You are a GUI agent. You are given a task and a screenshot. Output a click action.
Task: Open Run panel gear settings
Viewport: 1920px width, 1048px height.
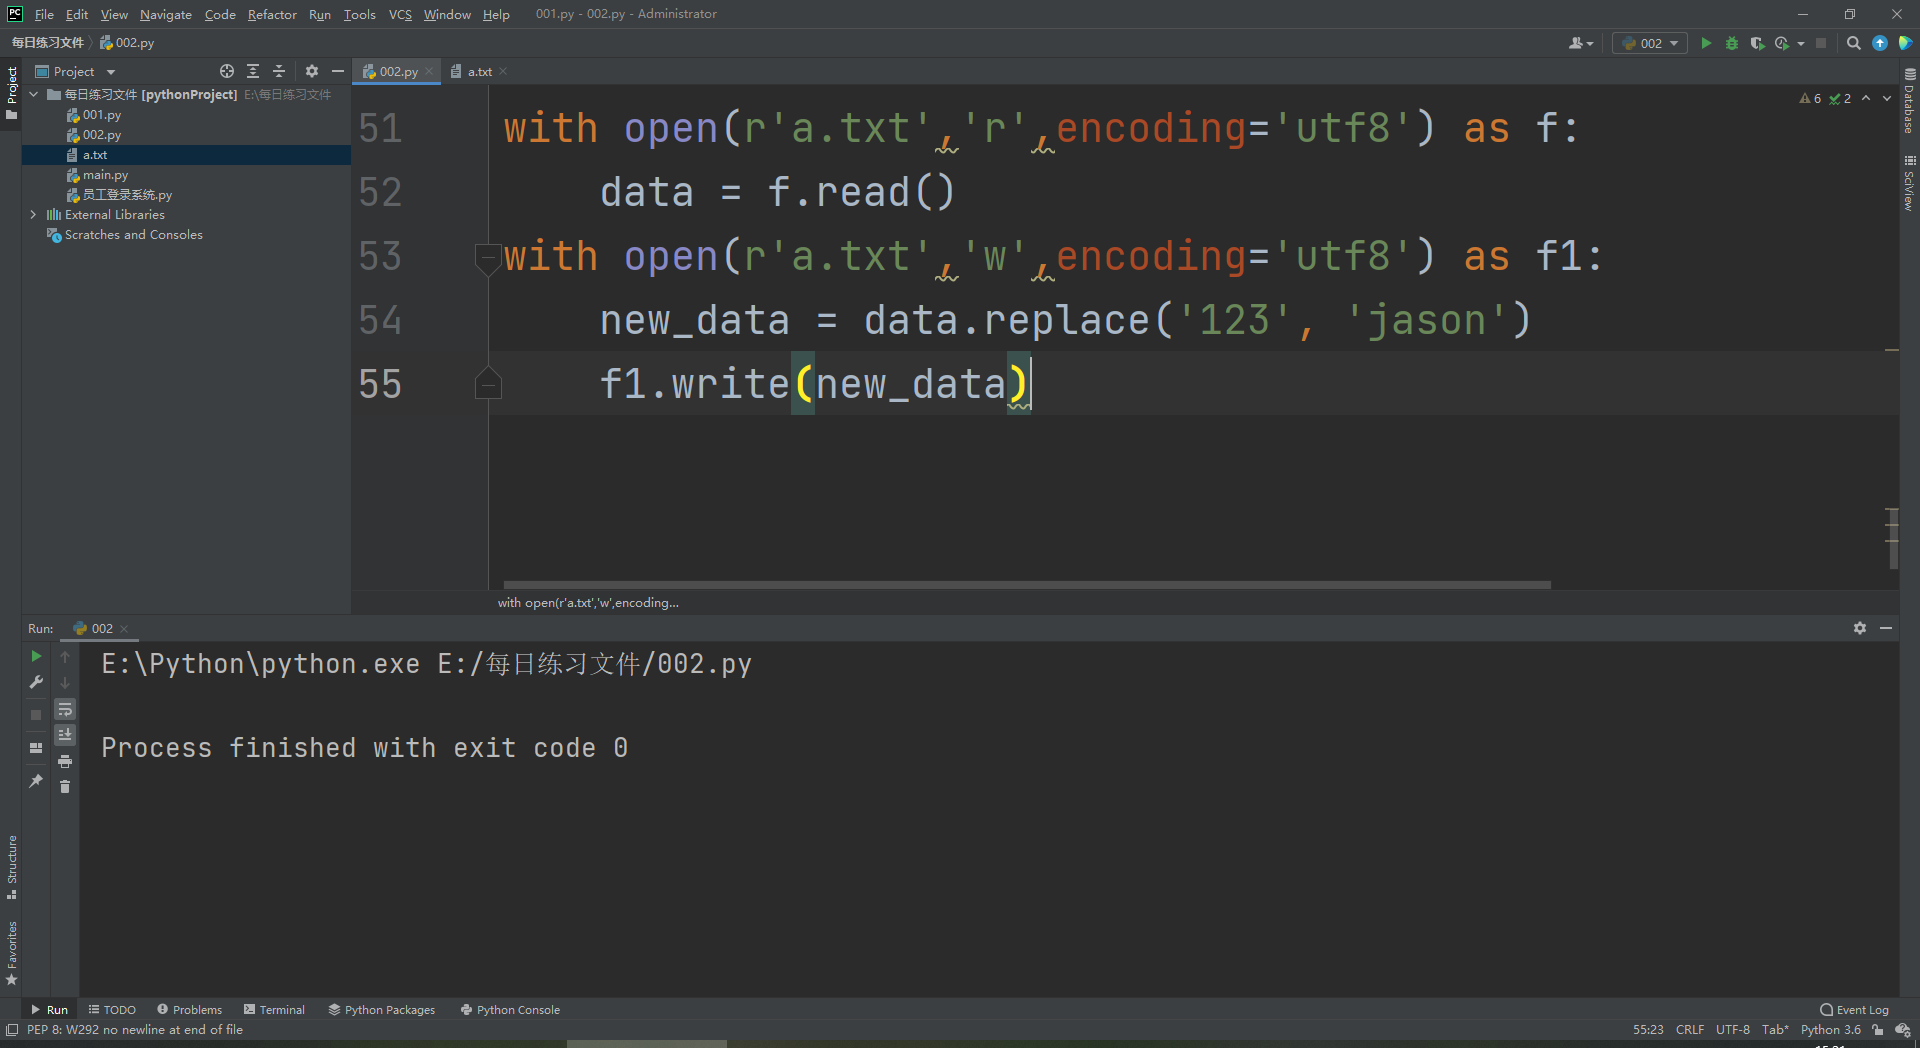pyautogui.click(x=1860, y=628)
